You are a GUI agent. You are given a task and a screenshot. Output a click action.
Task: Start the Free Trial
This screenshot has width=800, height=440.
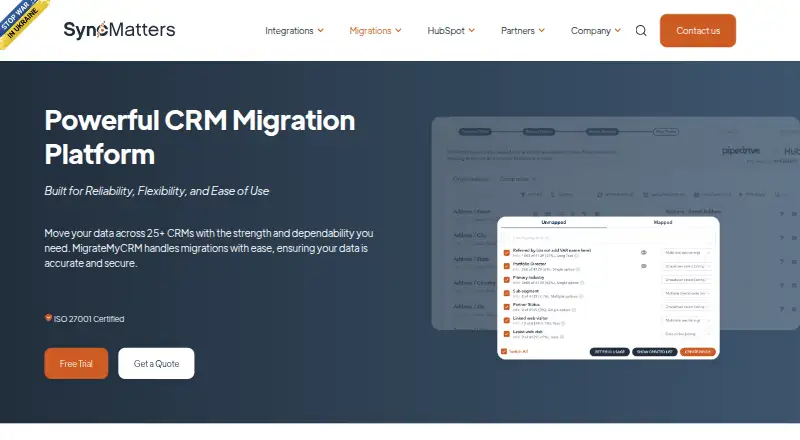[x=76, y=363]
